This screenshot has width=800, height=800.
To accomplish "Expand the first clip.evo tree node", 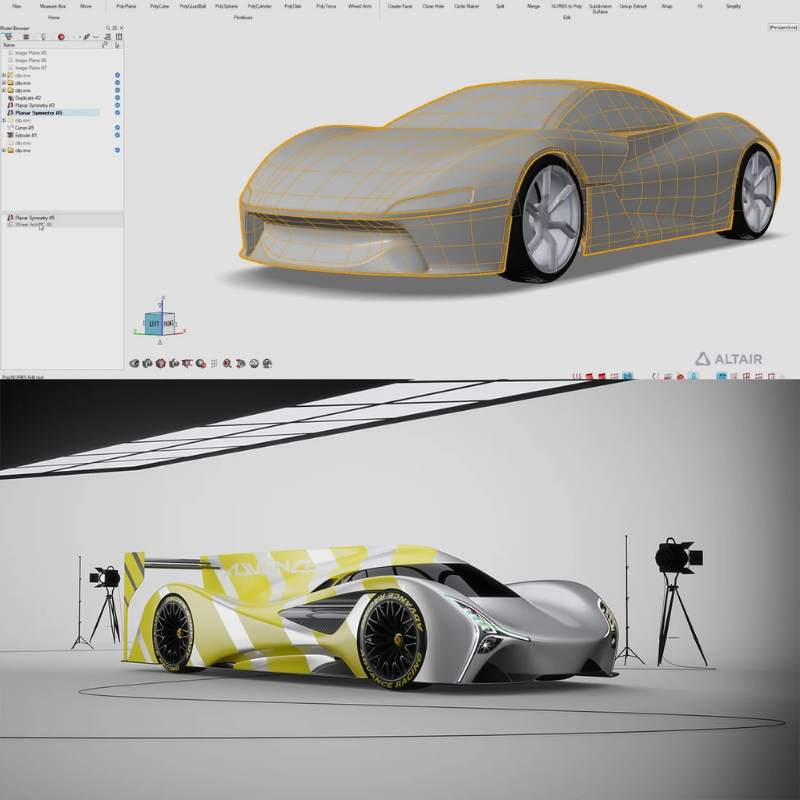I will (4, 75).
